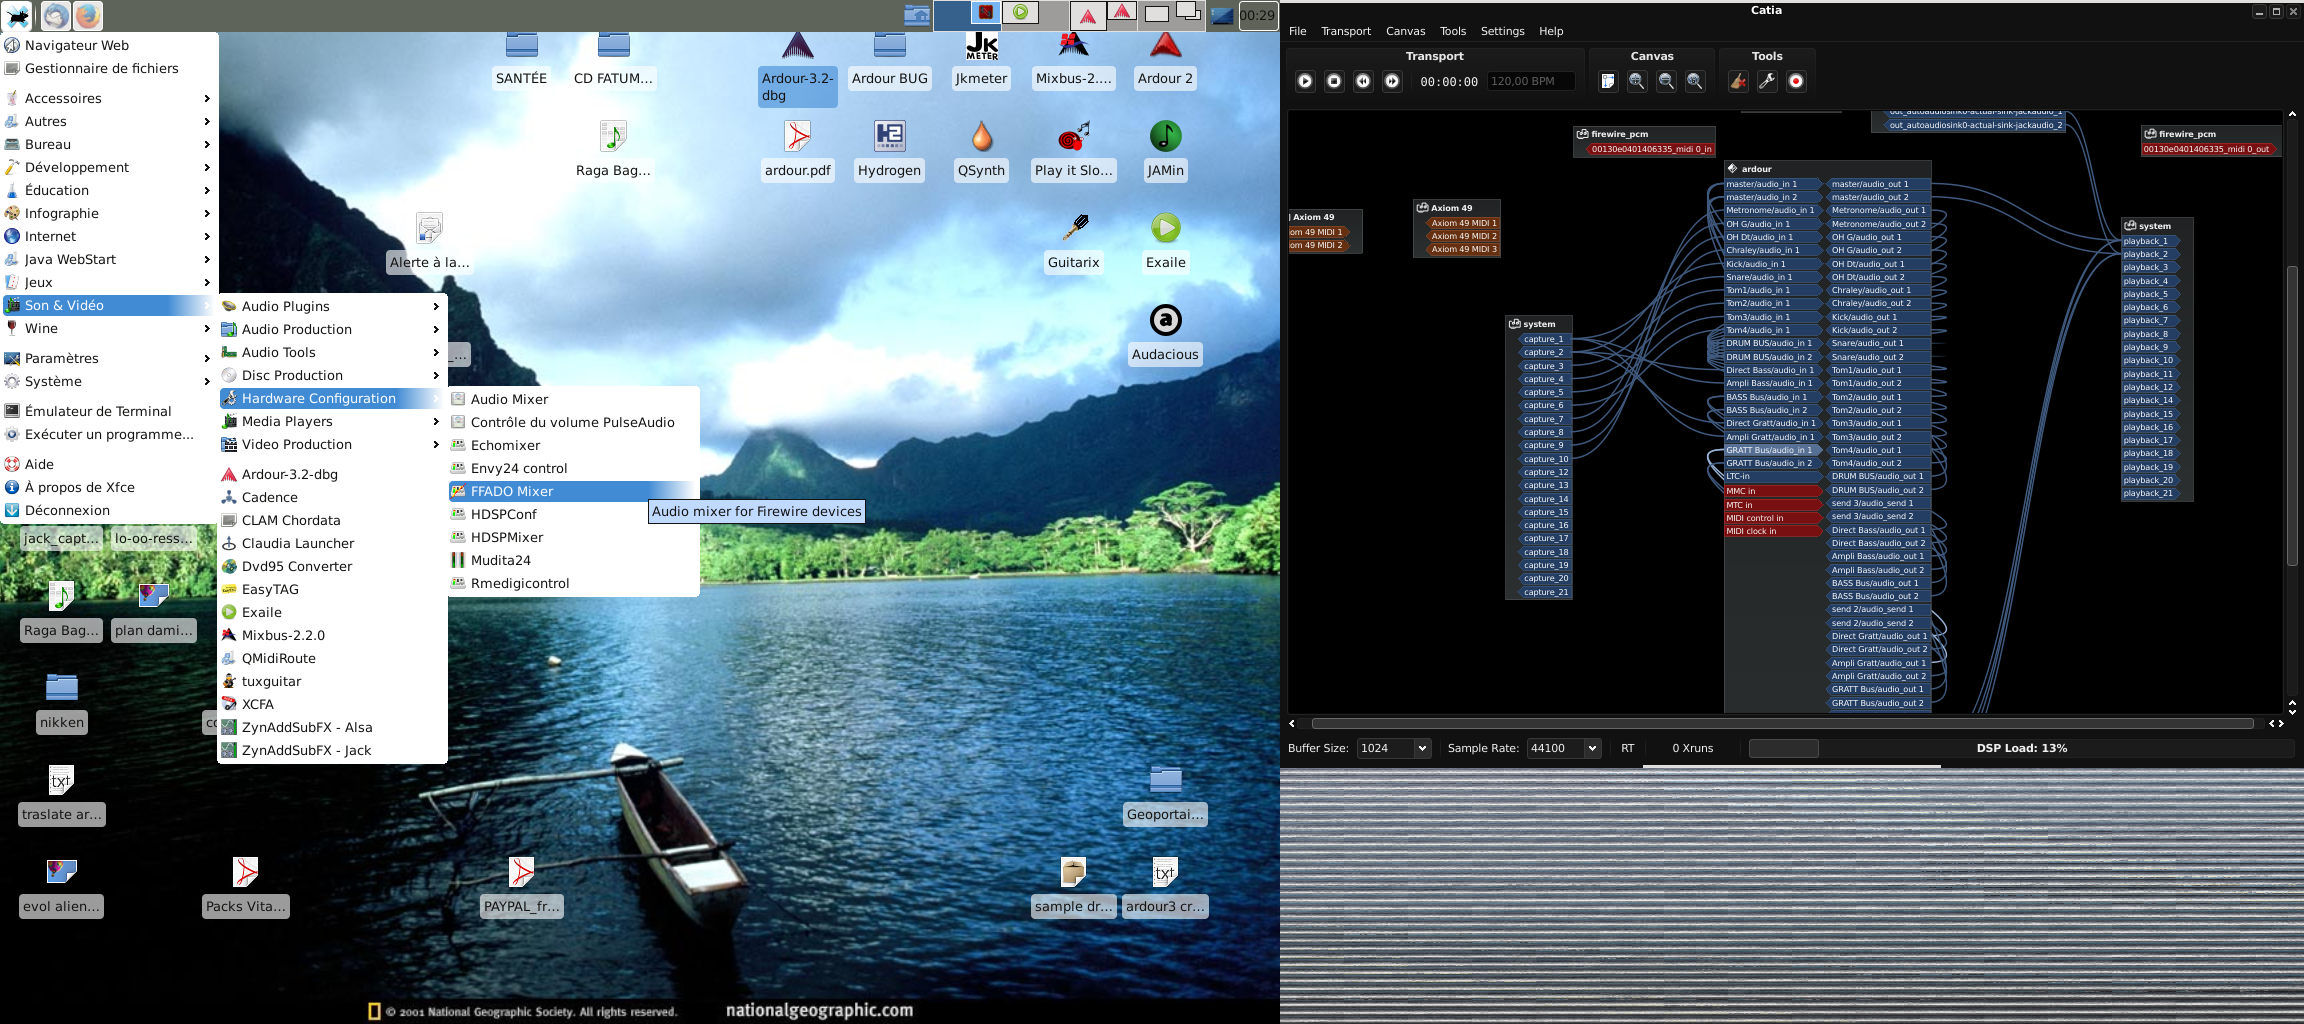Reset Catia canvas zoom to 100%

pos(1695,81)
